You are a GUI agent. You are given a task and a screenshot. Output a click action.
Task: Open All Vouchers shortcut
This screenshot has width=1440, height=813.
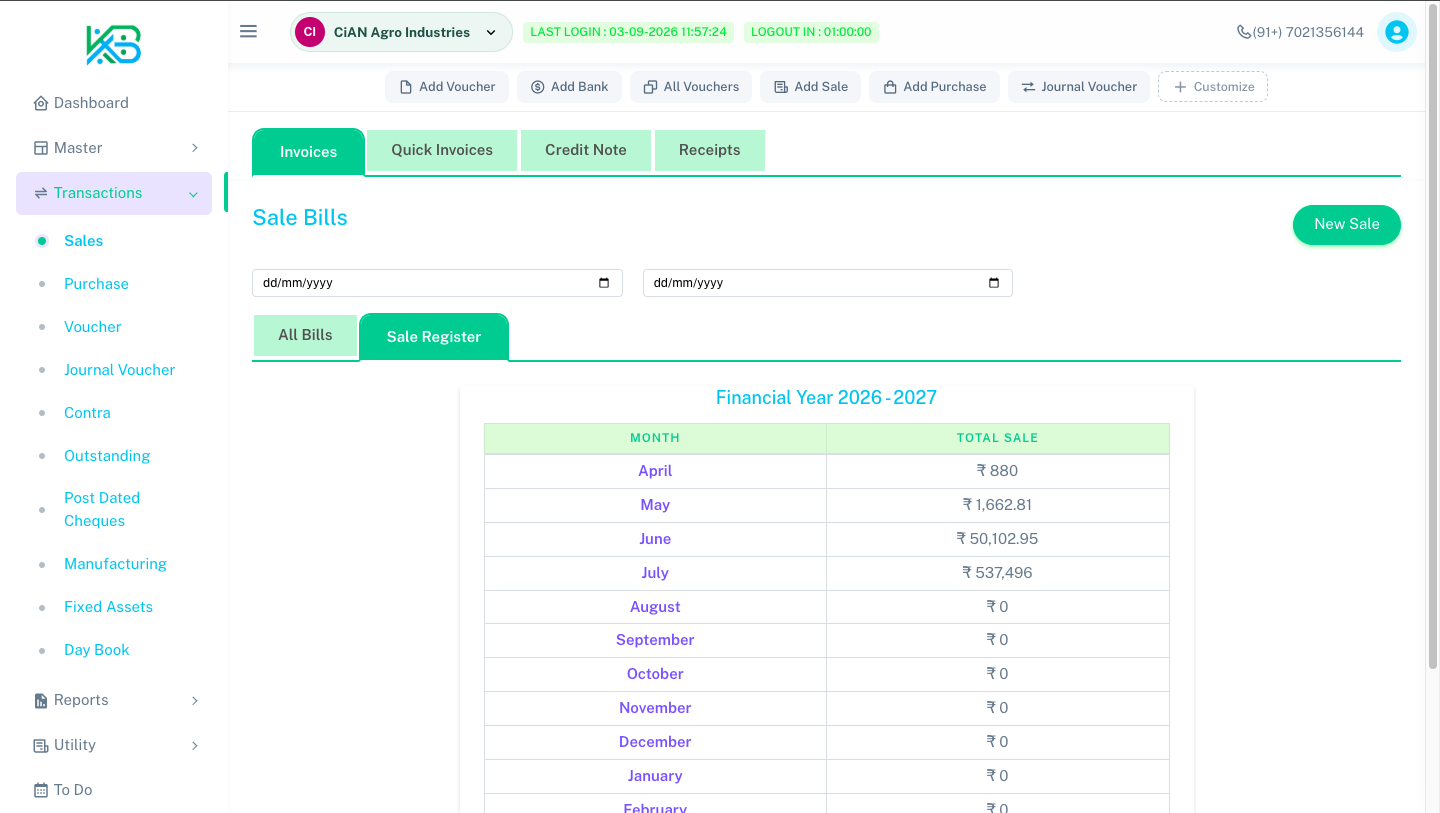click(691, 87)
